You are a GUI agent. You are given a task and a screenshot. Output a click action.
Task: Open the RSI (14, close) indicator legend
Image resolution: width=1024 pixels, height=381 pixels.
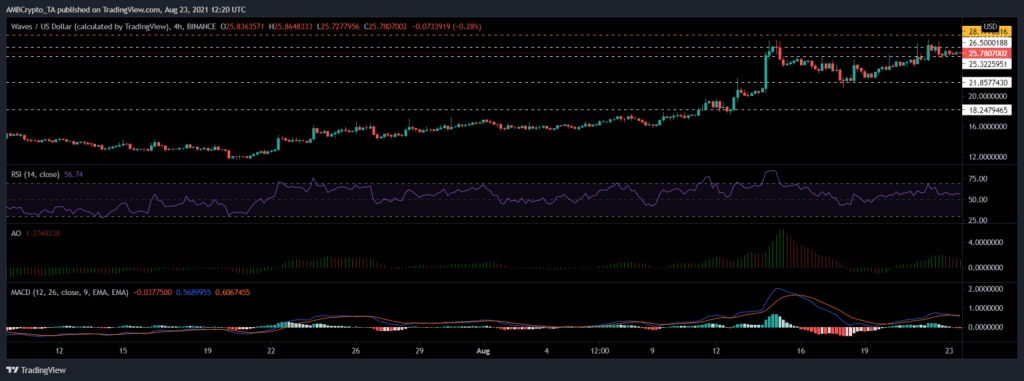[33, 174]
